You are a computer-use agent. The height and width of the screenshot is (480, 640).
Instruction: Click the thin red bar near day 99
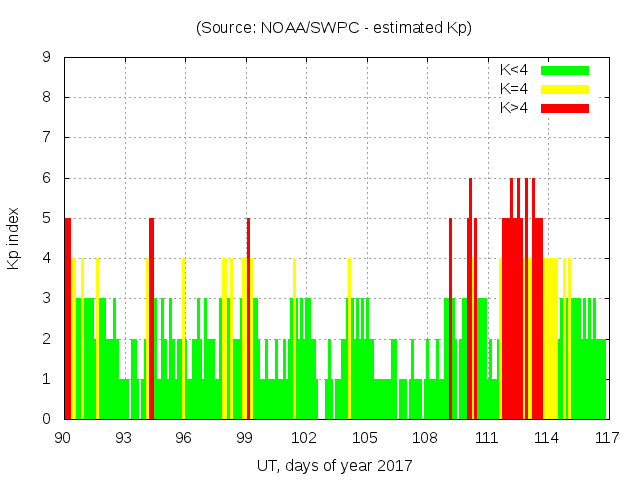pyautogui.click(x=248, y=320)
